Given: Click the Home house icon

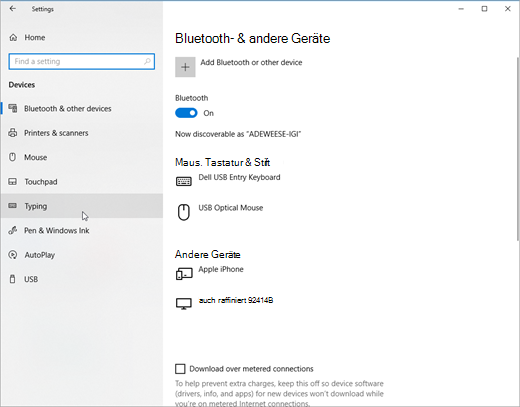Looking at the screenshot, I should click(13, 37).
